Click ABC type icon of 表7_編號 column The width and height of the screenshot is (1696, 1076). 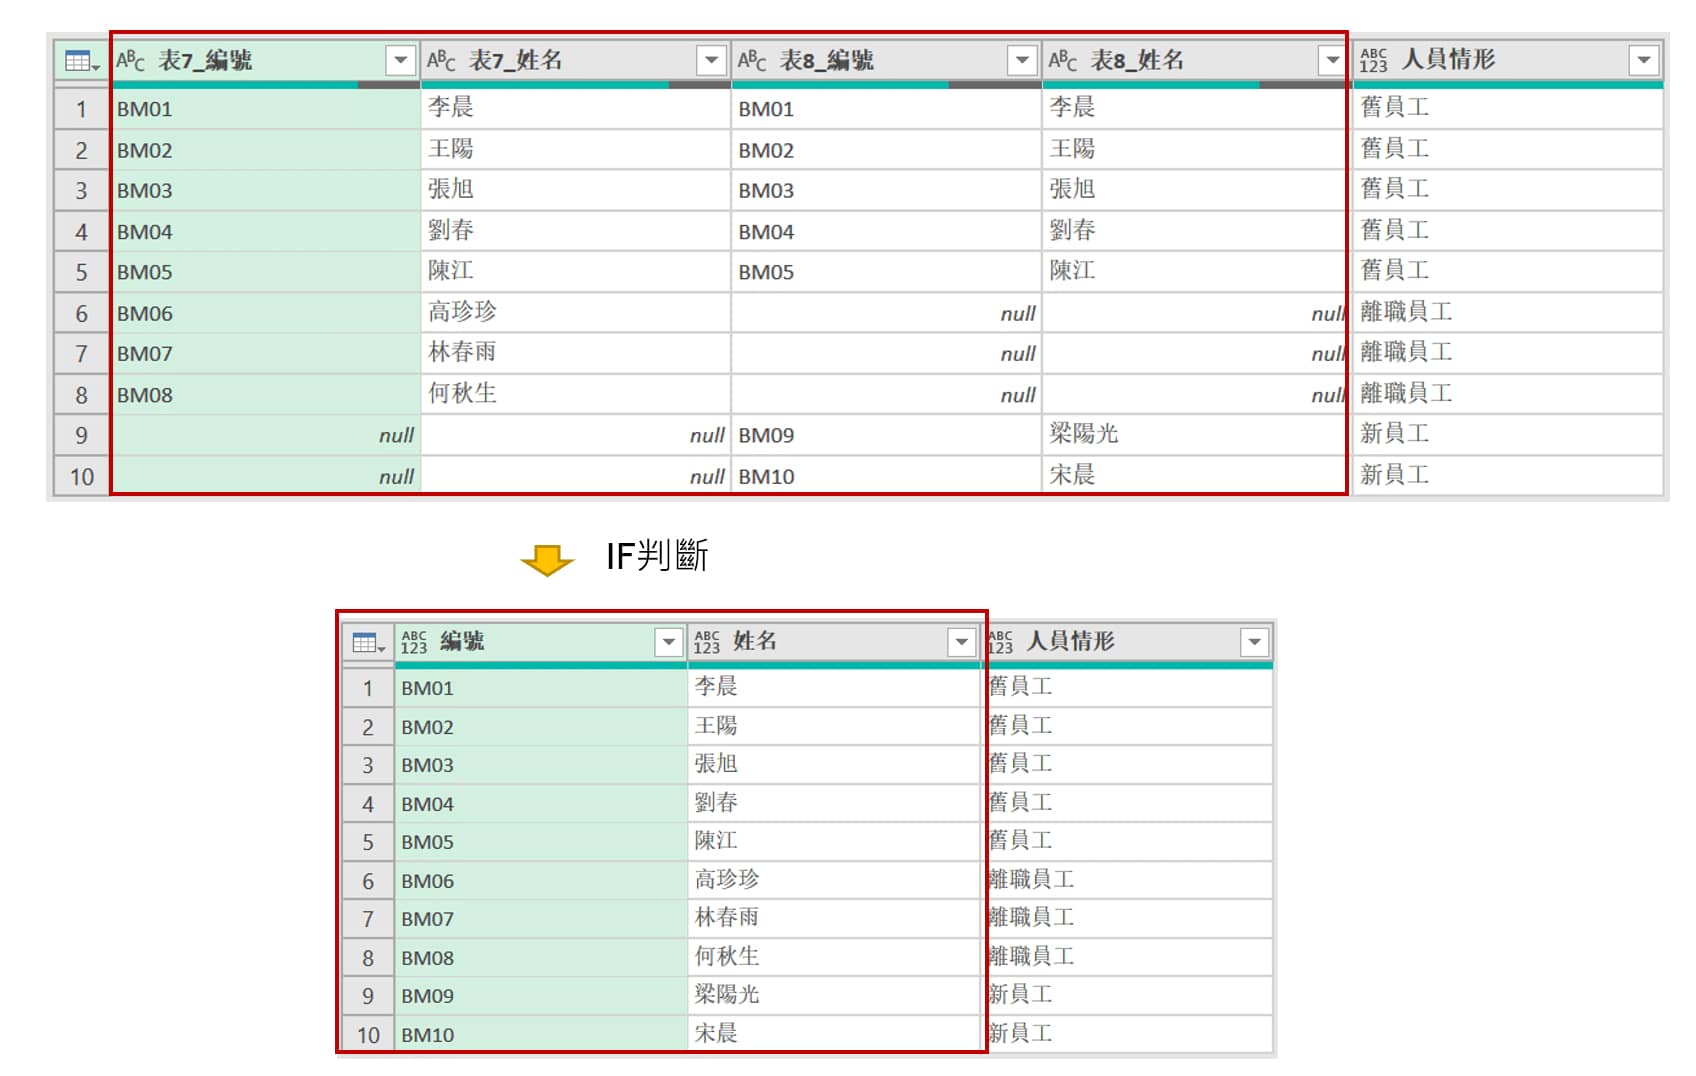(130, 60)
